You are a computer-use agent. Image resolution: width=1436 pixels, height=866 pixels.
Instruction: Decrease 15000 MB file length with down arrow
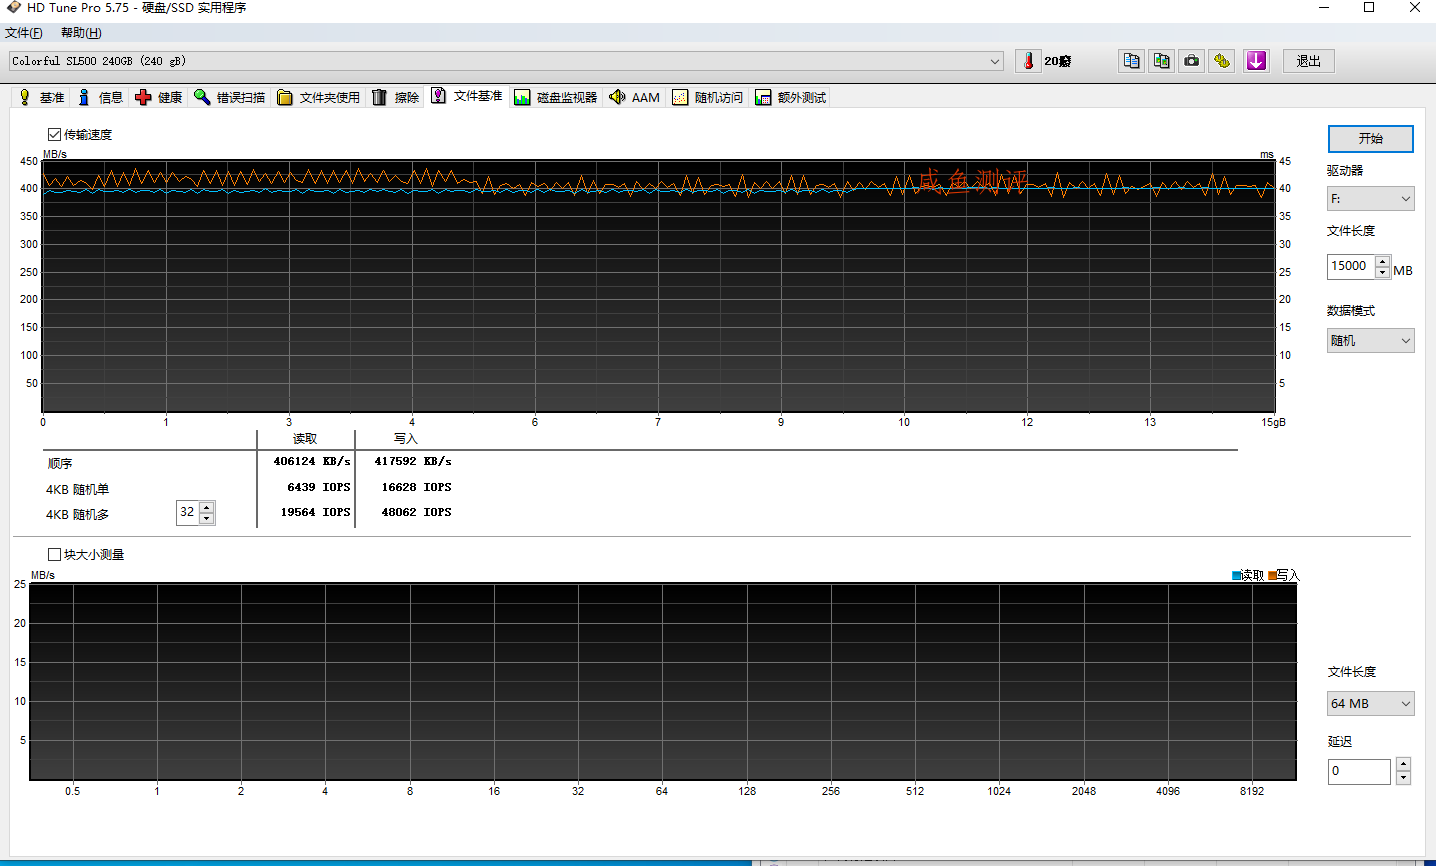point(1382,273)
